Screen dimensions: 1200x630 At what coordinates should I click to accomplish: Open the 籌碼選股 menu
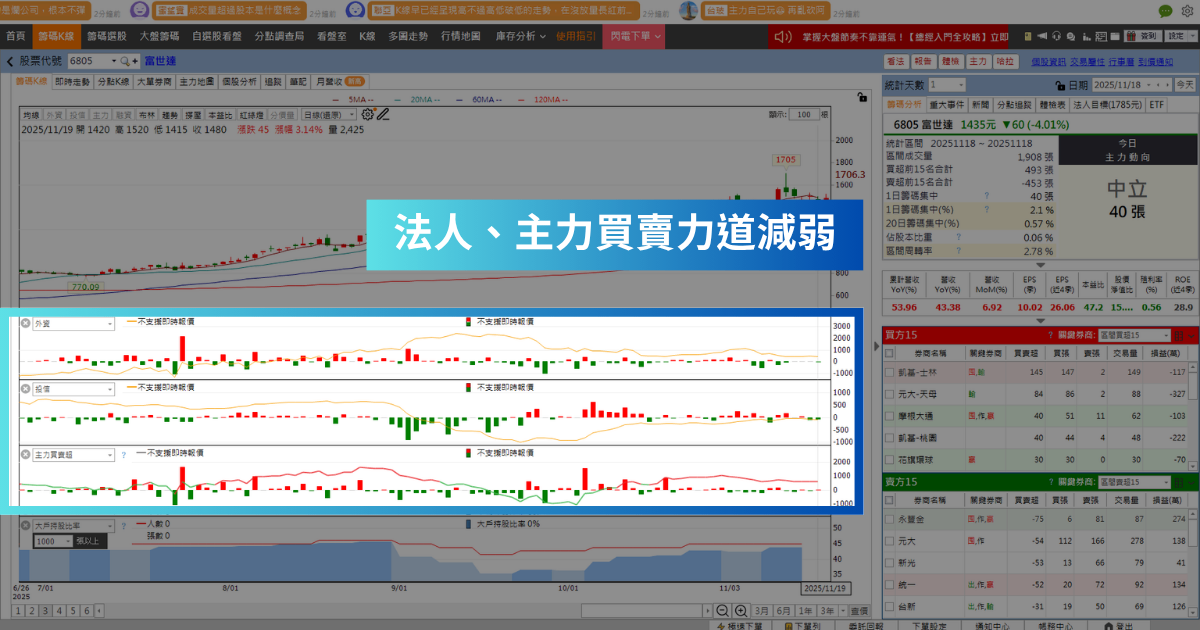pos(105,35)
